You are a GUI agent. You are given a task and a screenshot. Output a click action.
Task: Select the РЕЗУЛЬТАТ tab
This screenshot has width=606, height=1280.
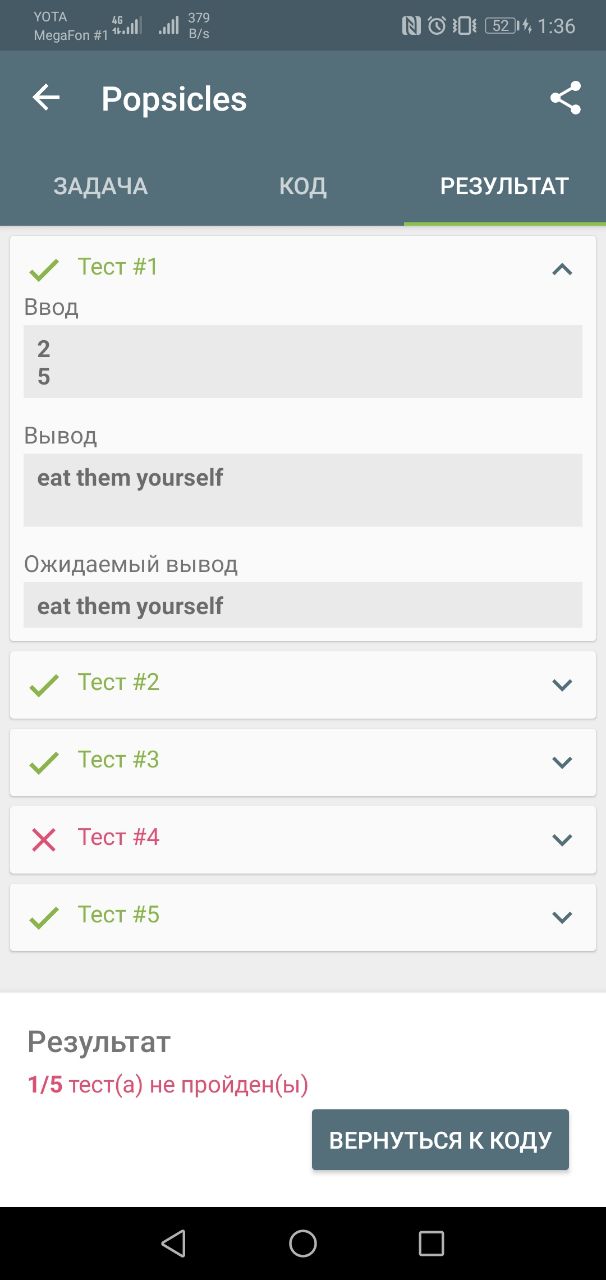click(505, 186)
